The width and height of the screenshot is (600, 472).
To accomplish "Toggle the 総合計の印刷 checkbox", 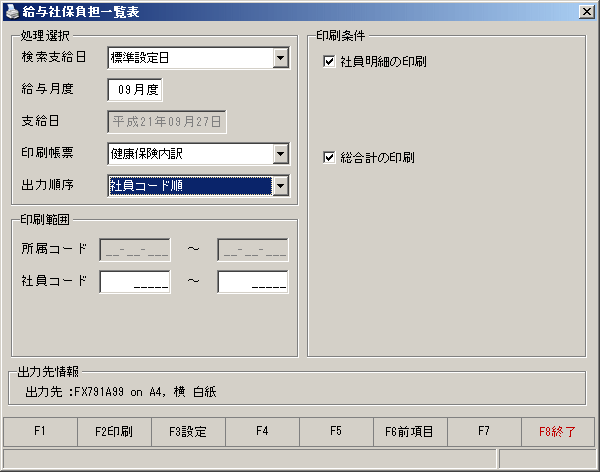I will 329,157.
